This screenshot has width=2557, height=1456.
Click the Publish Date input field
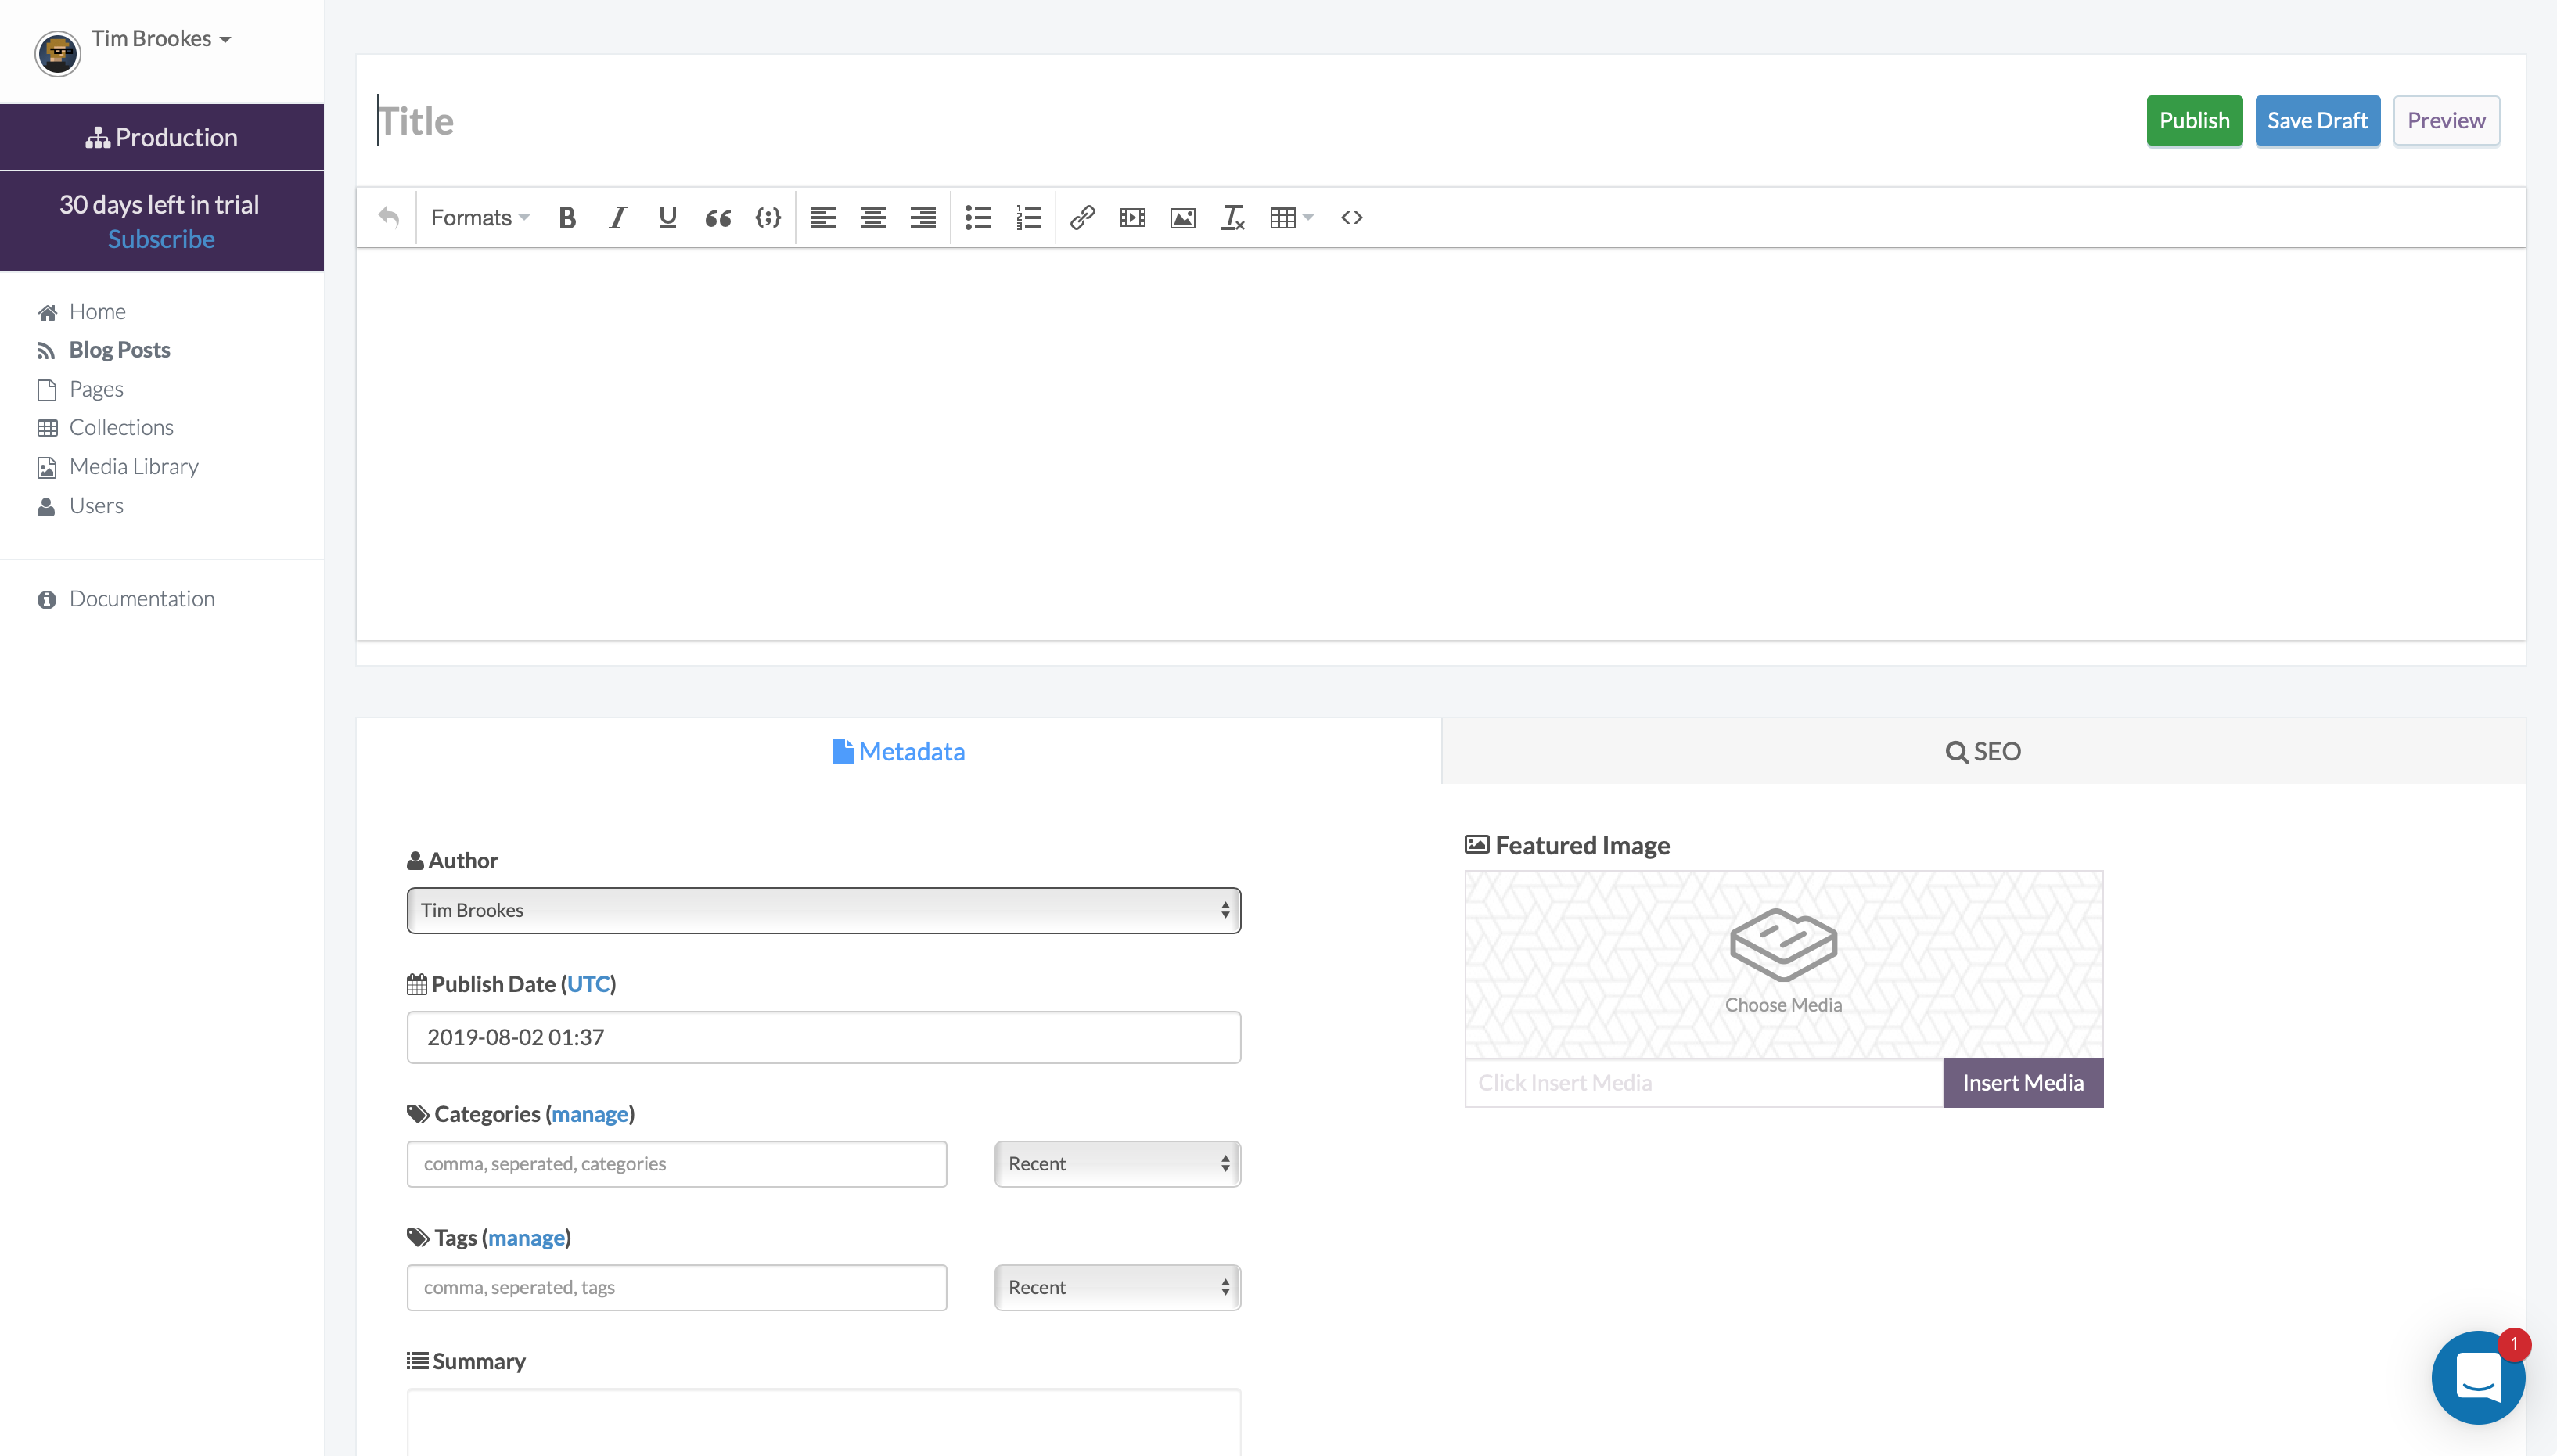[x=823, y=1037]
